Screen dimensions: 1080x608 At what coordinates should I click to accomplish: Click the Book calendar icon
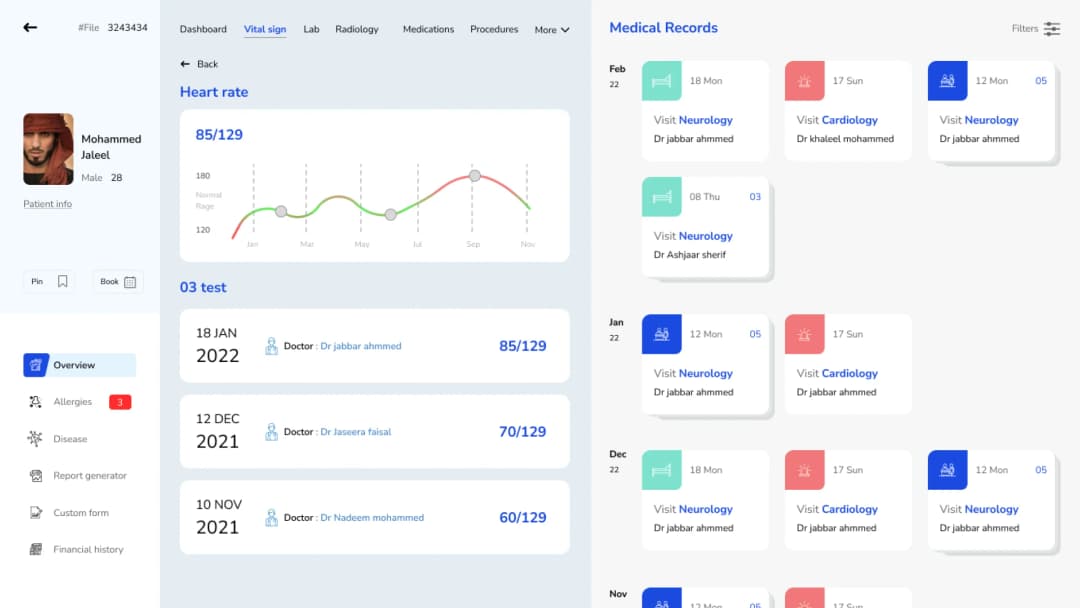coord(130,282)
